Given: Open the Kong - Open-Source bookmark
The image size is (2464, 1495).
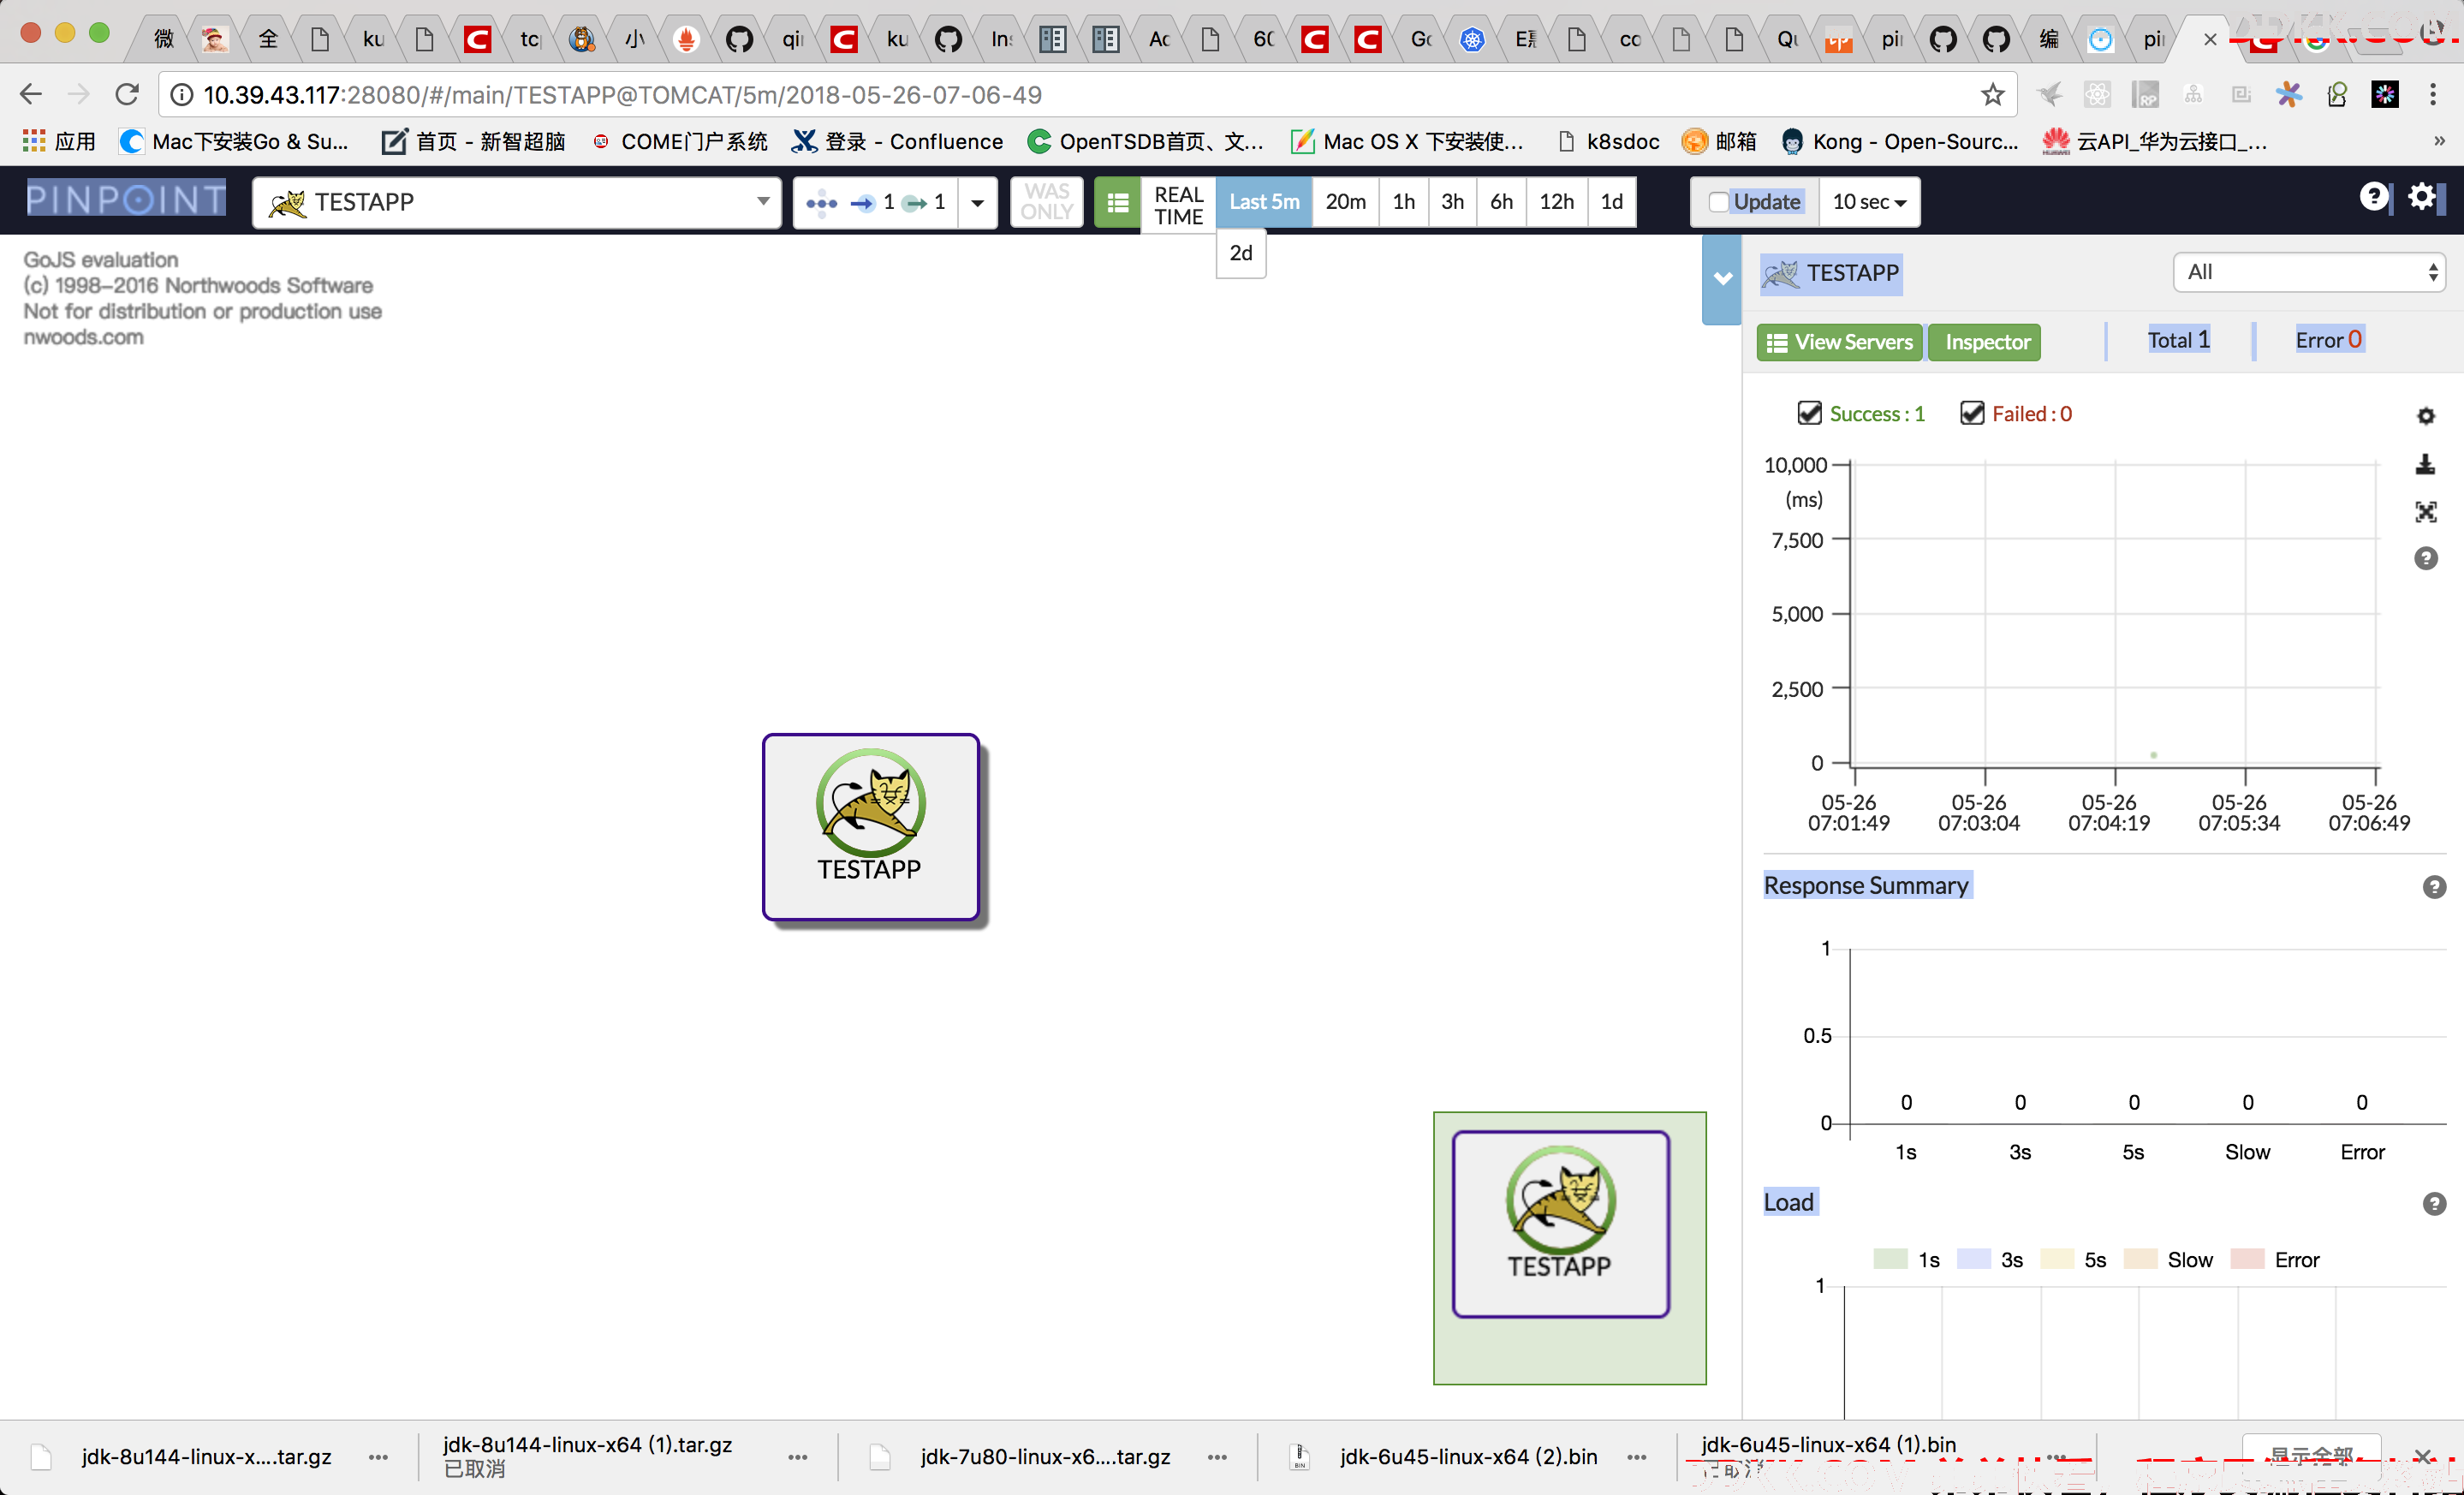Looking at the screenshot, I should pos(1899,142).
